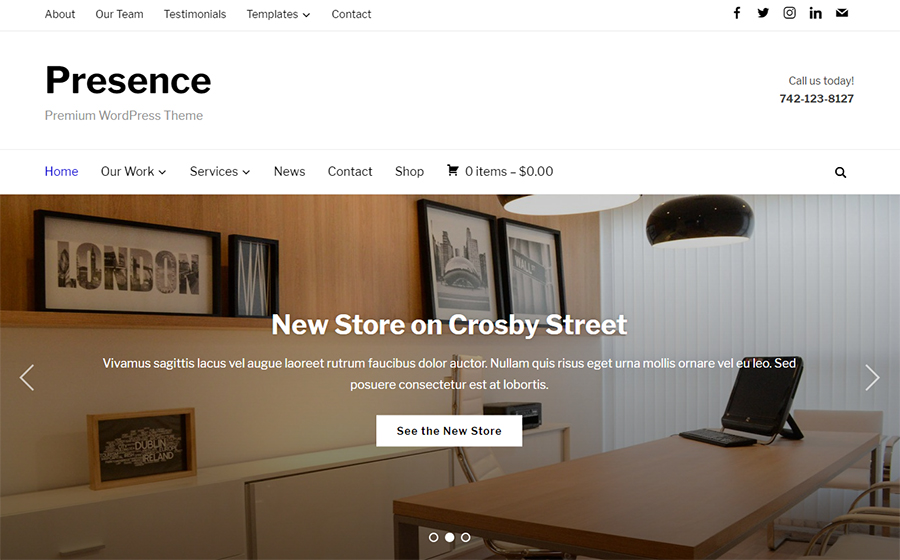Select the second slider dot

click(450, 537)
